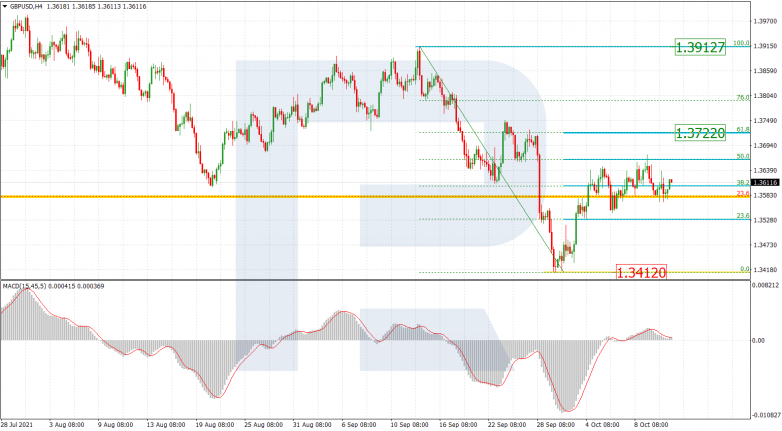Click the Fibonacci 0.0 level label
This screenshot has width=782, height=431.
click(745, 269)
